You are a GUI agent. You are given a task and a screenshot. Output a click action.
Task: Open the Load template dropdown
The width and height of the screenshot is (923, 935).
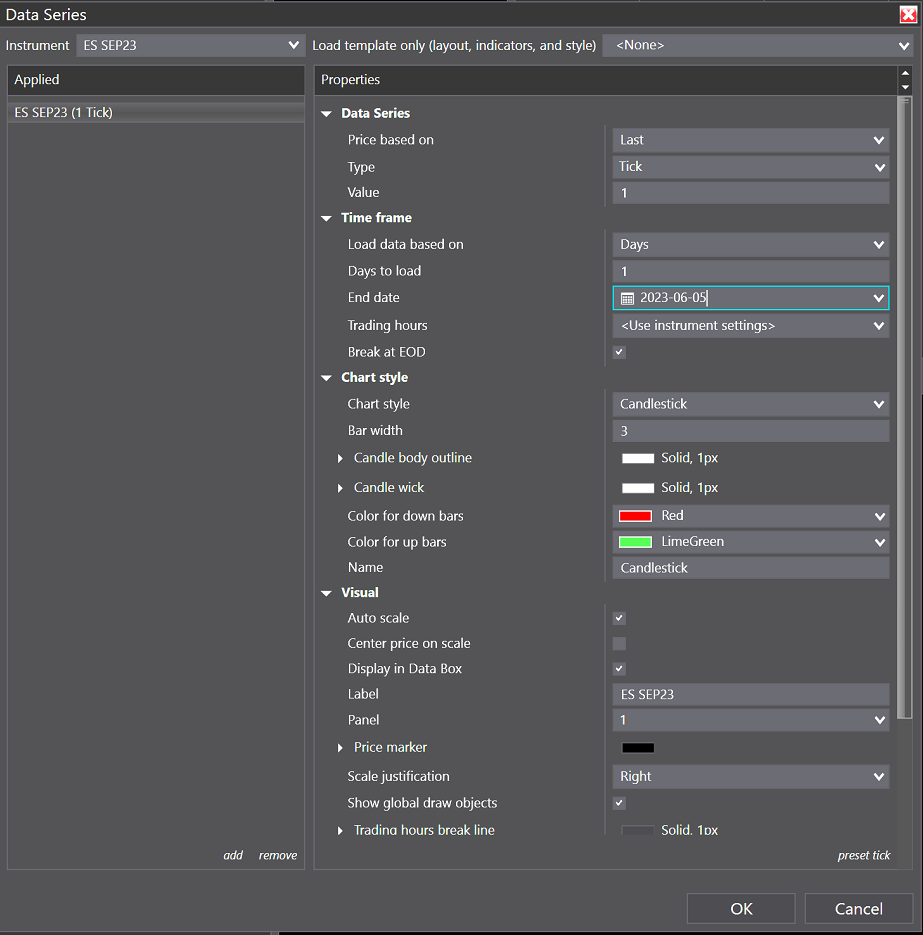coord(757,45)
